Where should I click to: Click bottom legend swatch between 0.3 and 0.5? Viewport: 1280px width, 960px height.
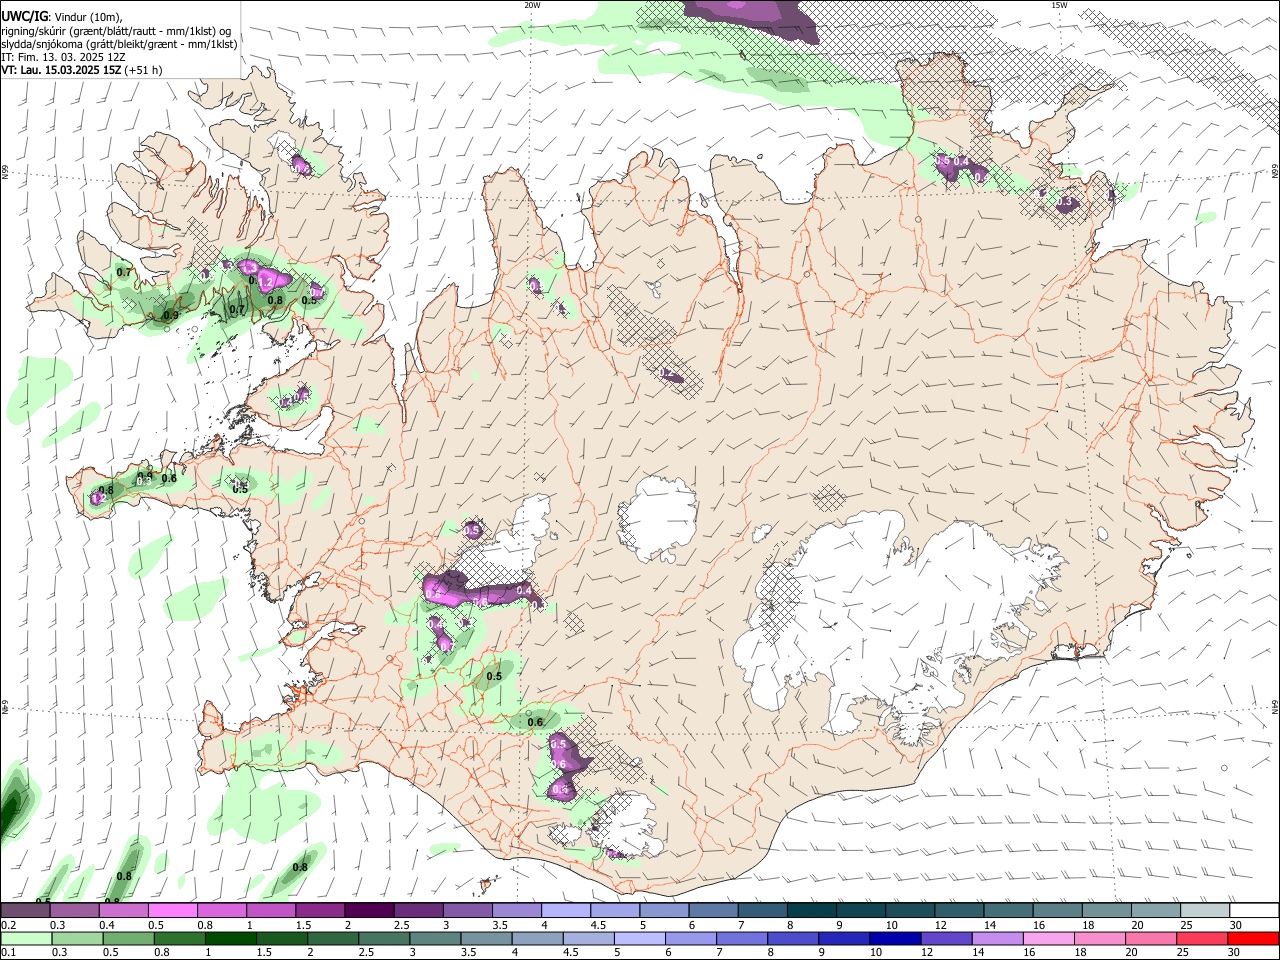pos(77,938)
